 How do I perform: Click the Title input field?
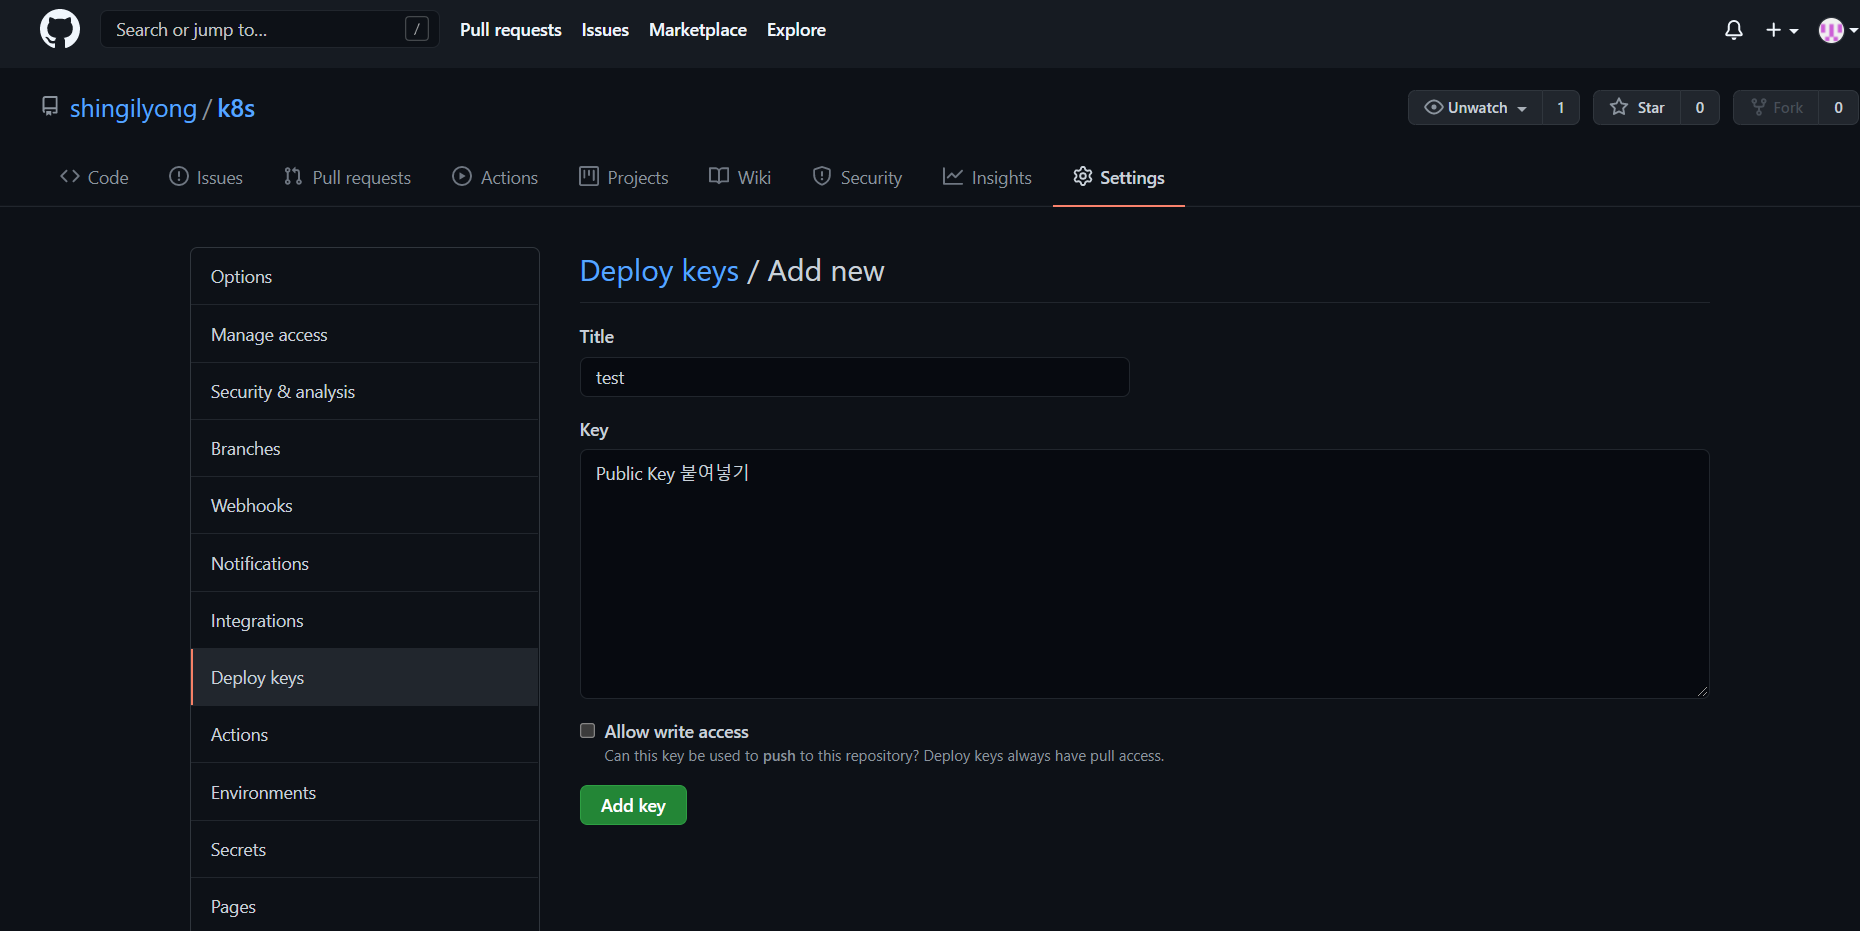(855, 377)
